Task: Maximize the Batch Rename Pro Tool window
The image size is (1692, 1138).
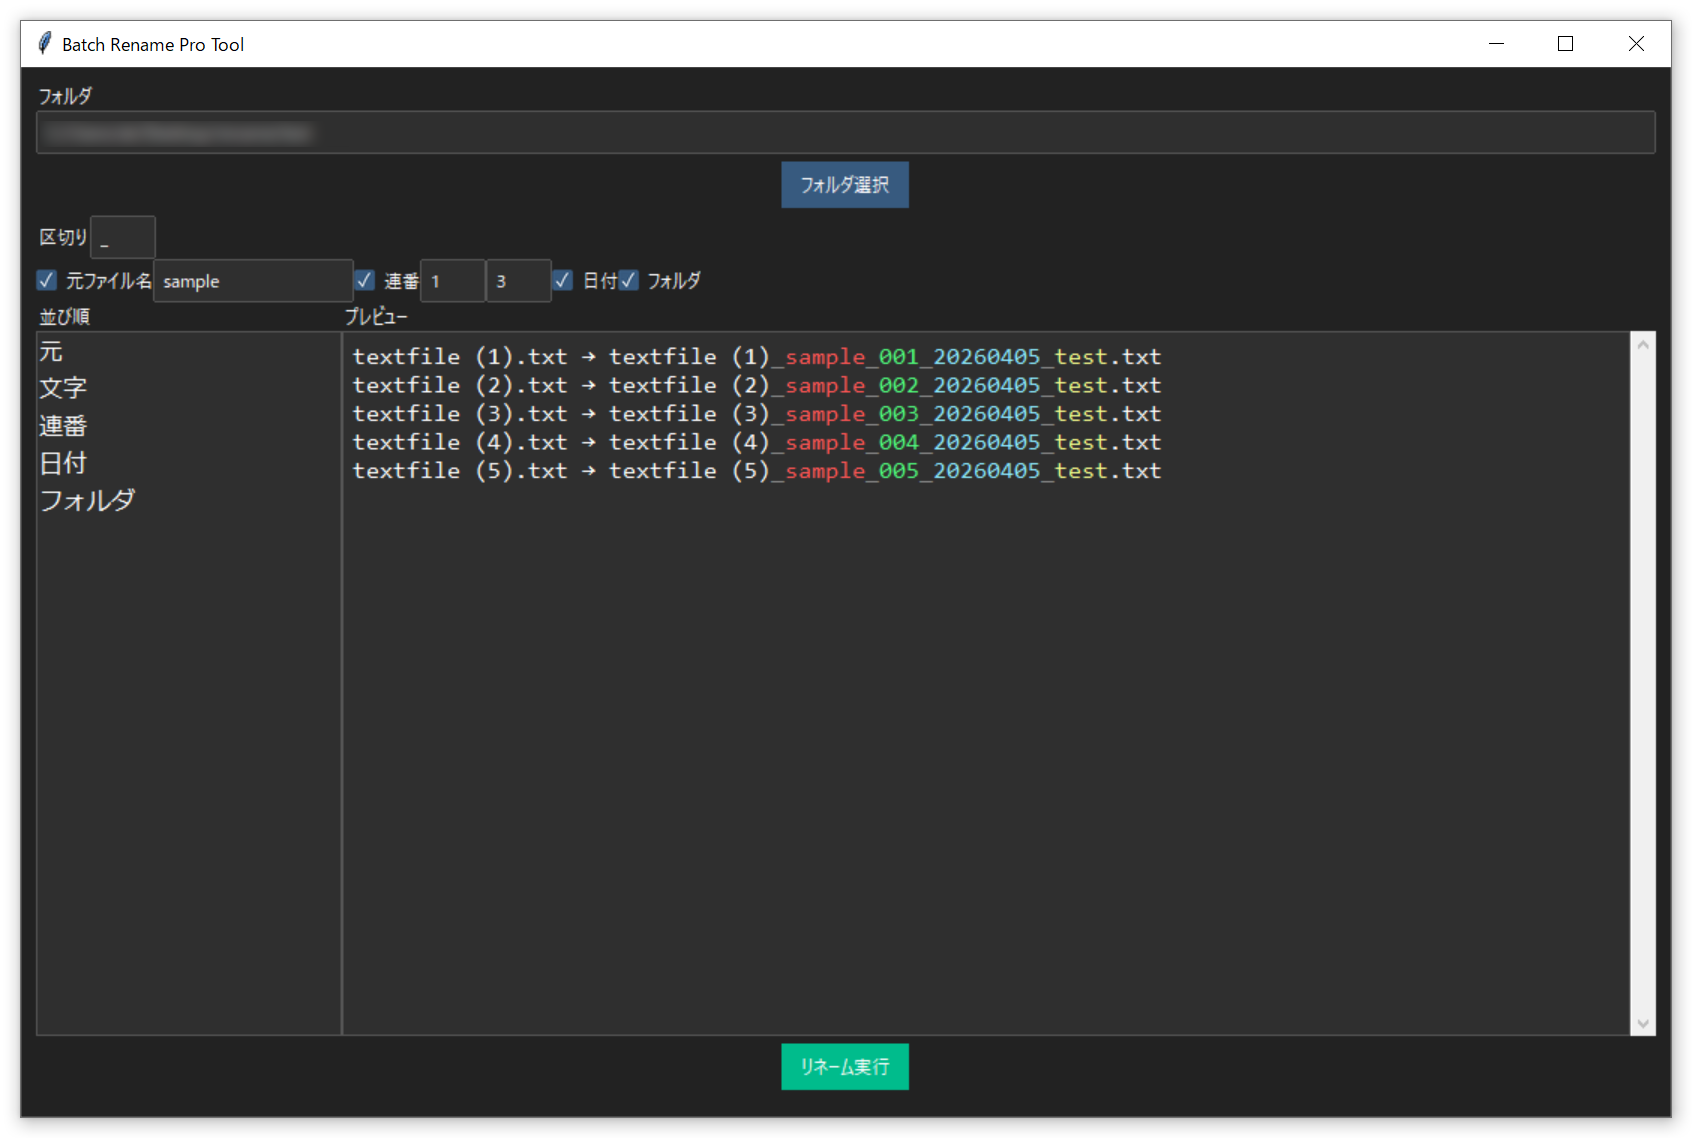Action: click(1566, 44)
